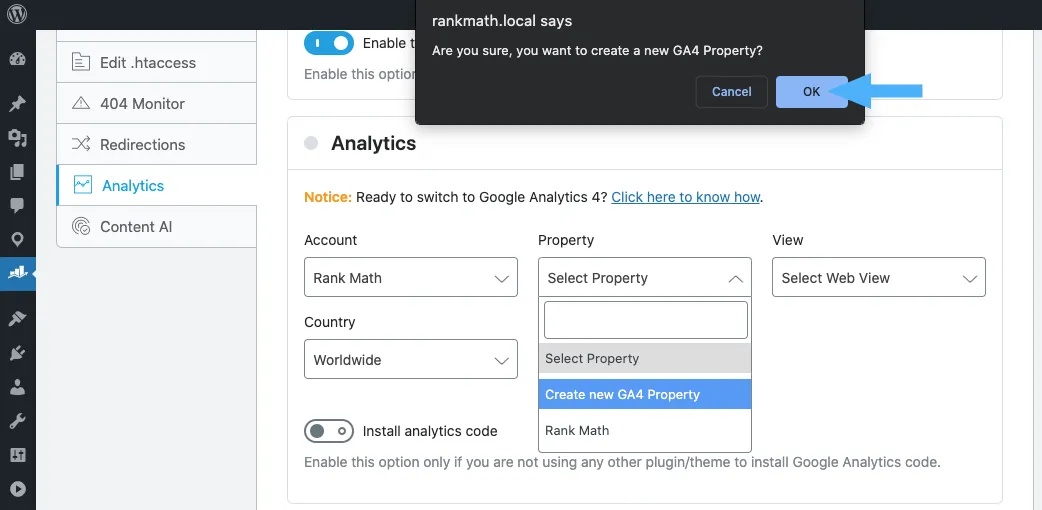Viewport: 1042px width, 510px height.
Task: Open the Country Worldwide dropdown
Action: pyautogui.click(x=411, y=359)
